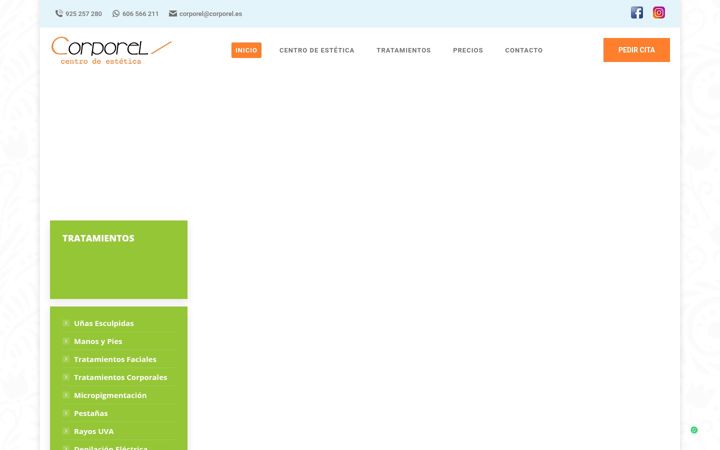
Task: Open the green WhatsApp chat bubble
Action: [x=694, y=430]
